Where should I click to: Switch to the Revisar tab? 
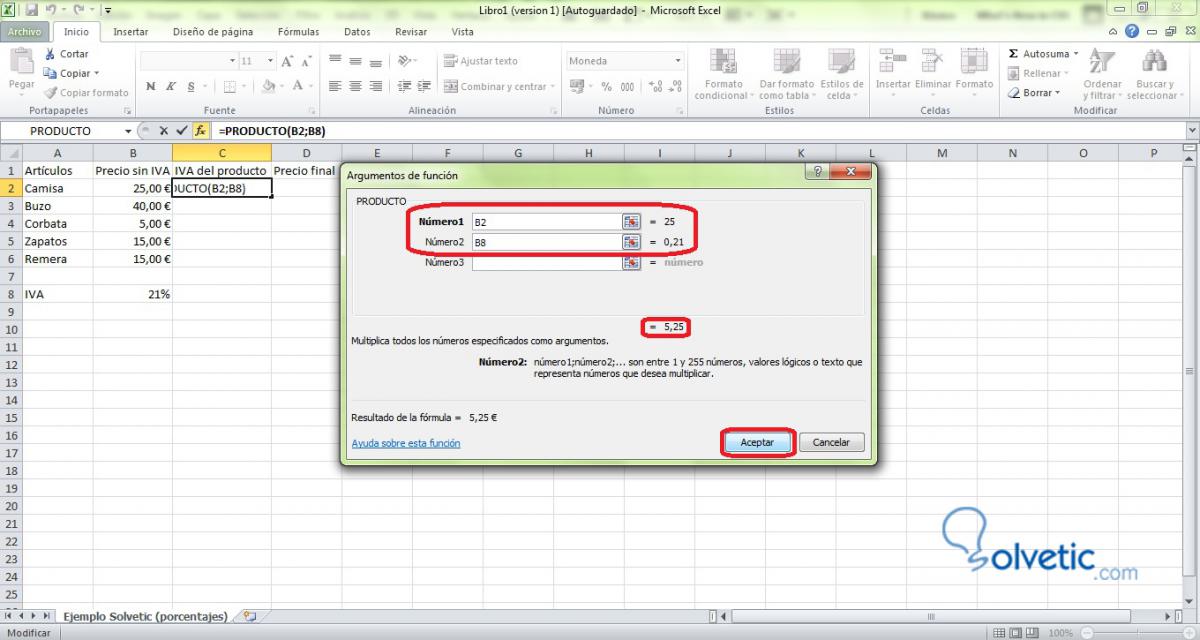click(x=411, y=31)
